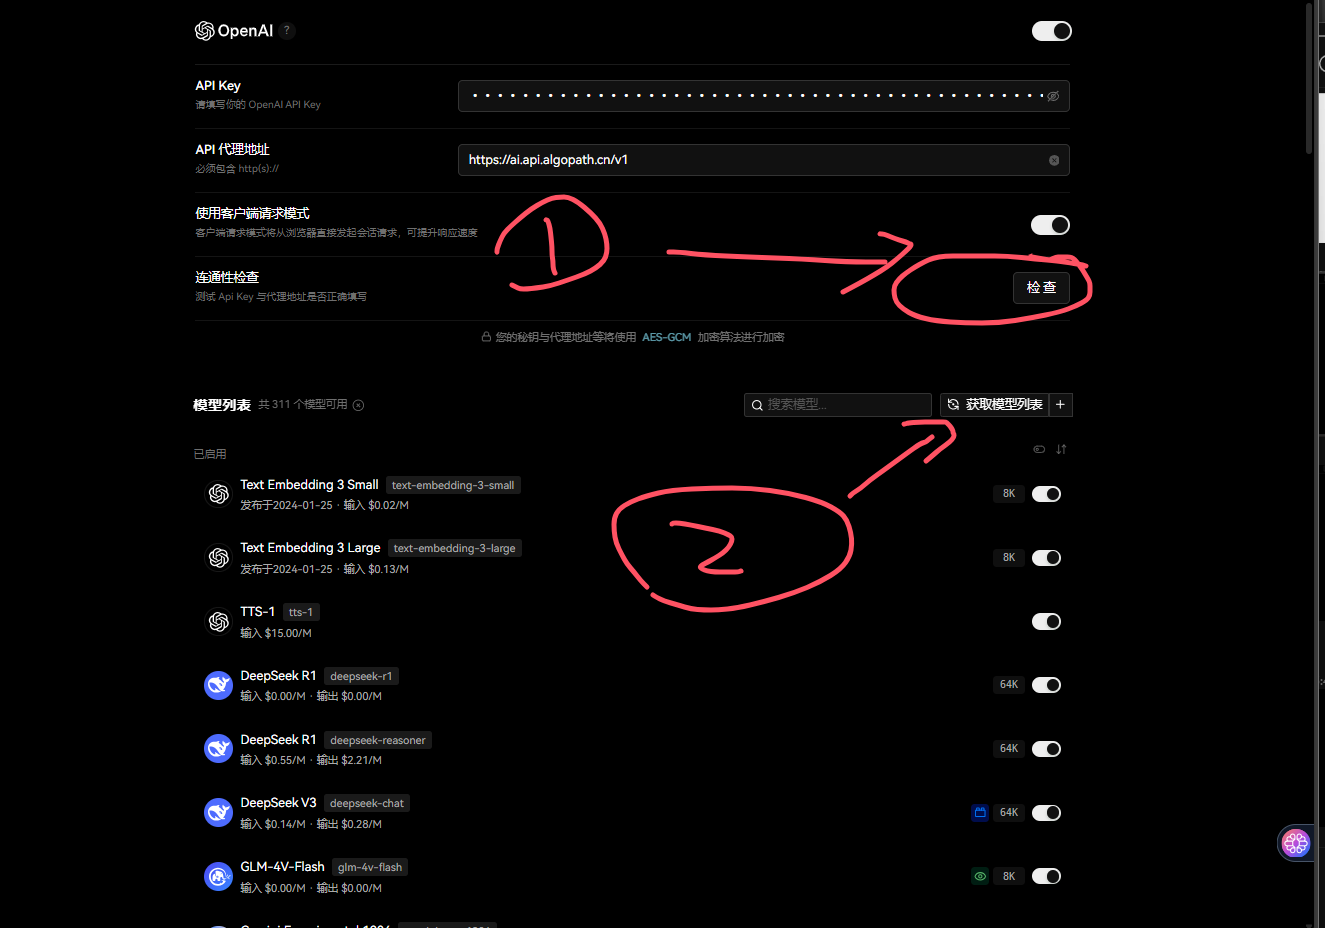
Task: Click 64K badge of deepseek-reasoner row
Action: coord(1009,749)
